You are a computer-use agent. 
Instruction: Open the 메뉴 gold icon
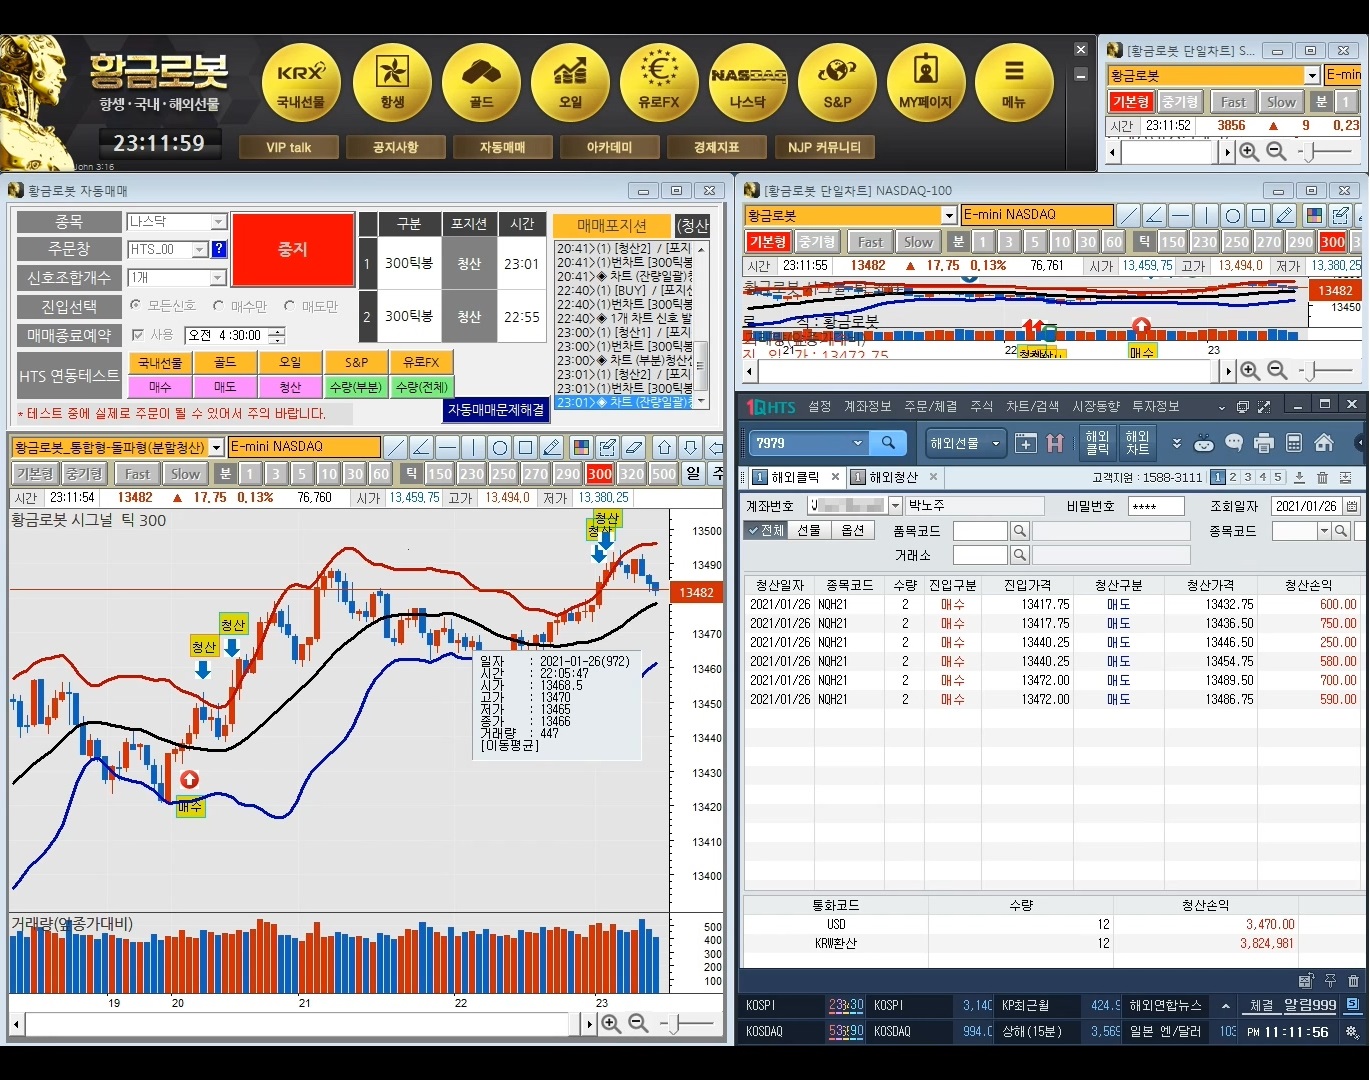(1014, 84)
